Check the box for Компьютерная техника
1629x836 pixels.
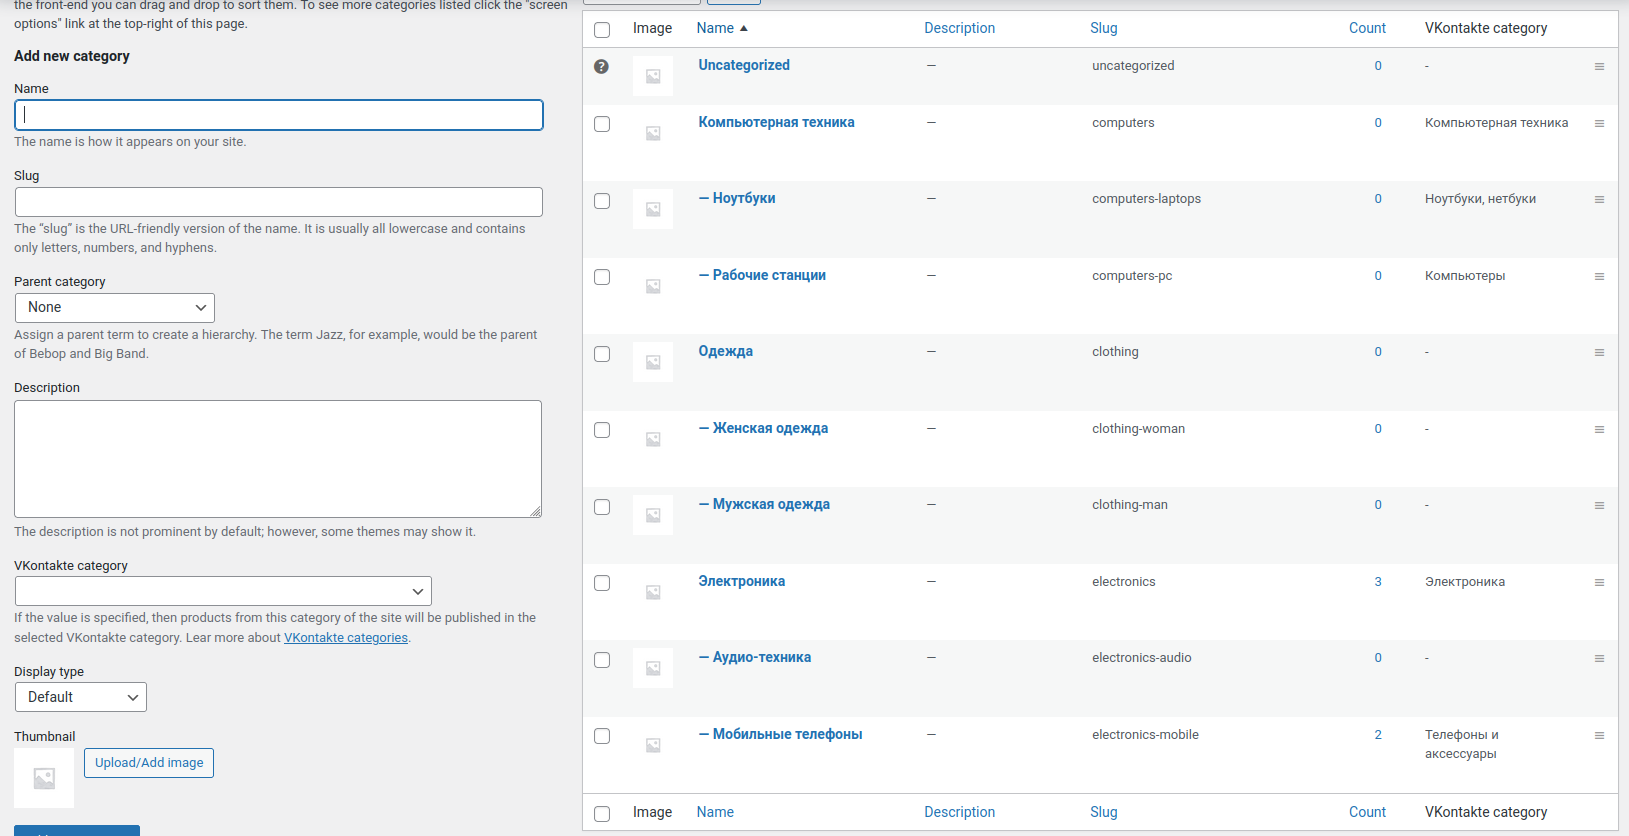[x=602, y=124]
